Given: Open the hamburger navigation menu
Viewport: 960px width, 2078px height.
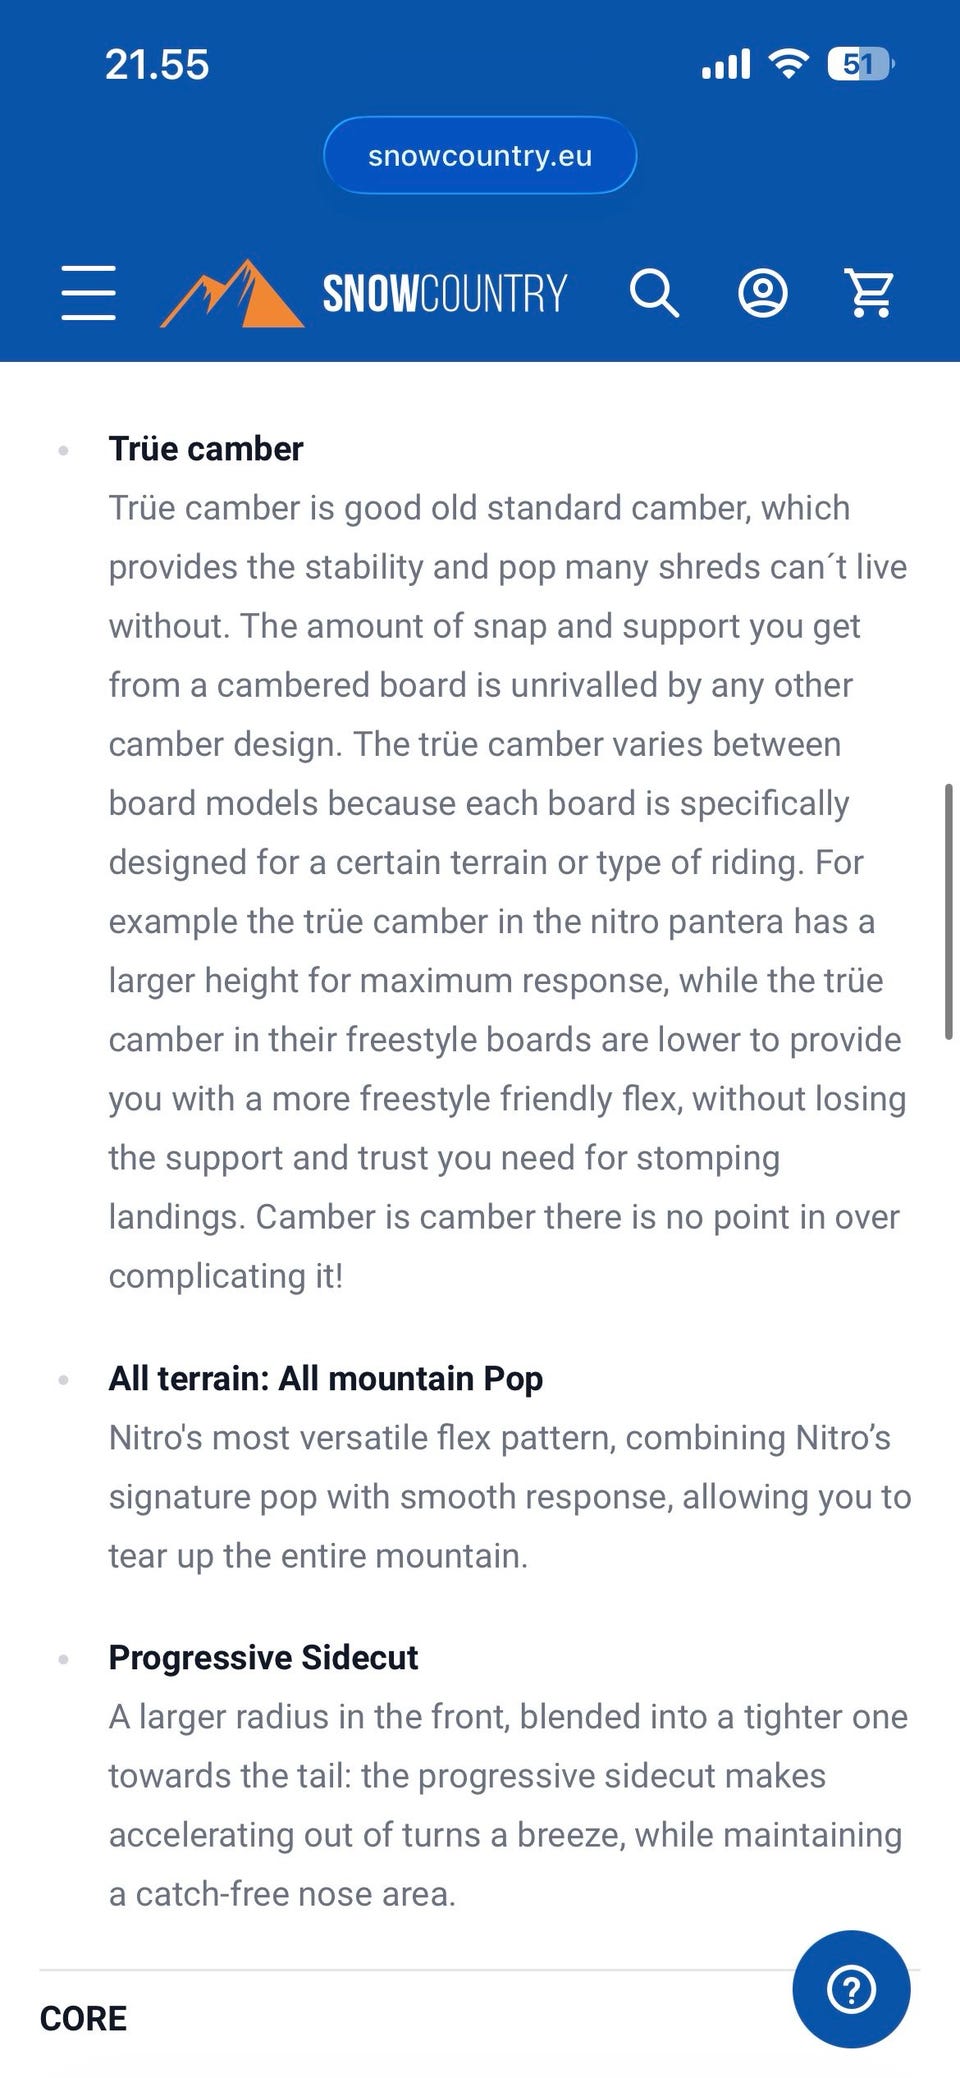Looking at the screenshot, I should coord(88,293).
